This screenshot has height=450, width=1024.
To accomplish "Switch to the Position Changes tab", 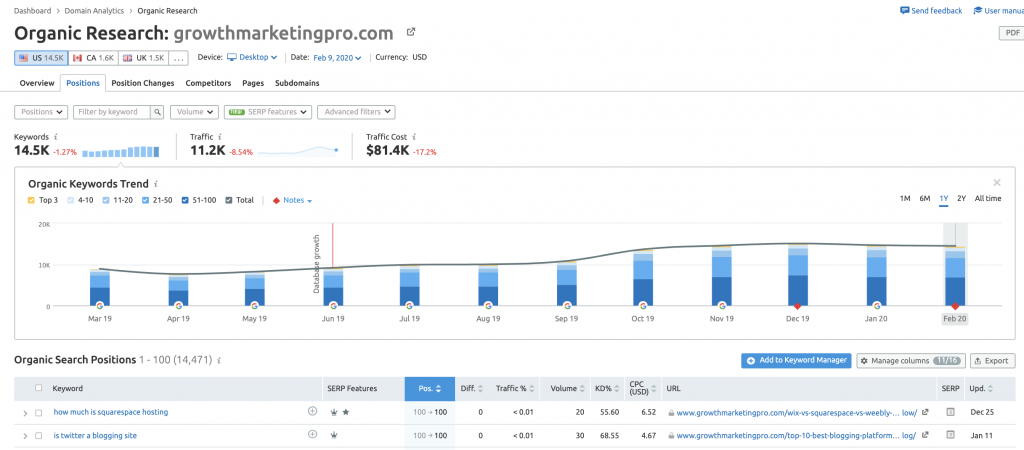I will pyautogui.click(x=142, y=83).
